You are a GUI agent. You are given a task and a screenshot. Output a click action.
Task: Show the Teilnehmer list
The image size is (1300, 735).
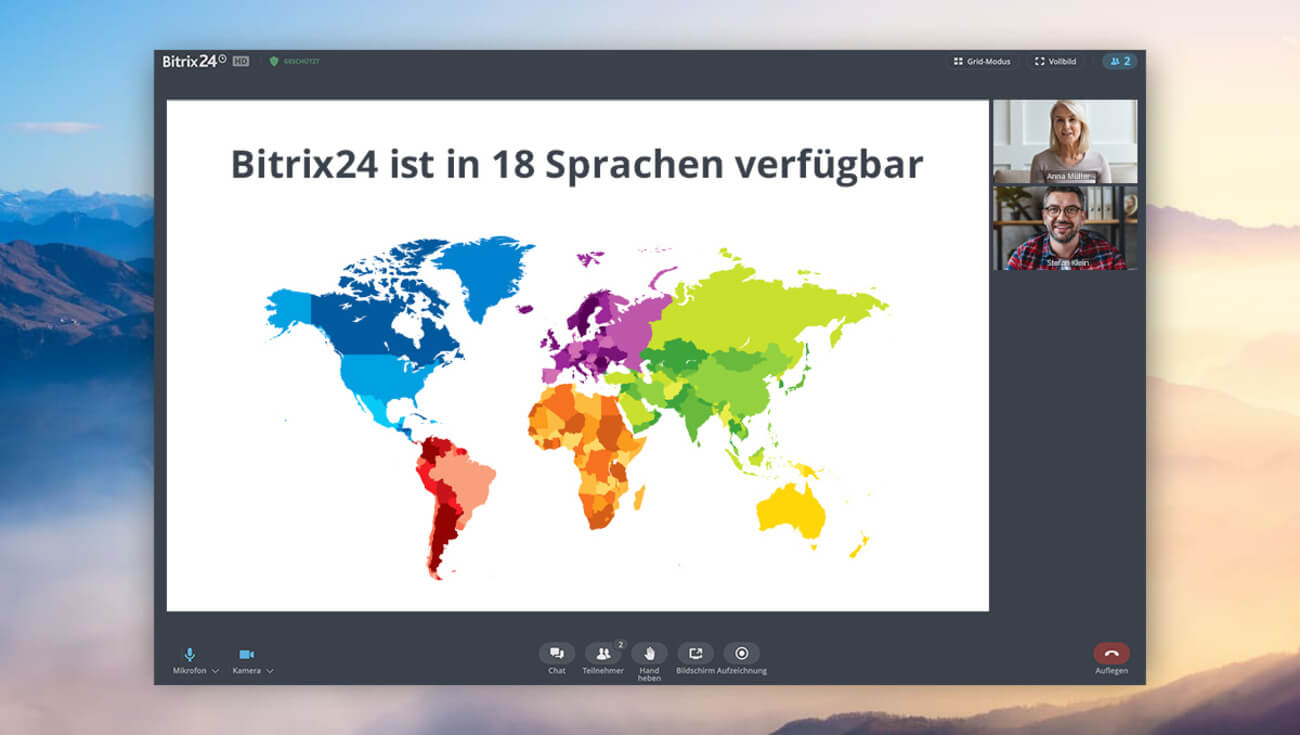point(603,653)
